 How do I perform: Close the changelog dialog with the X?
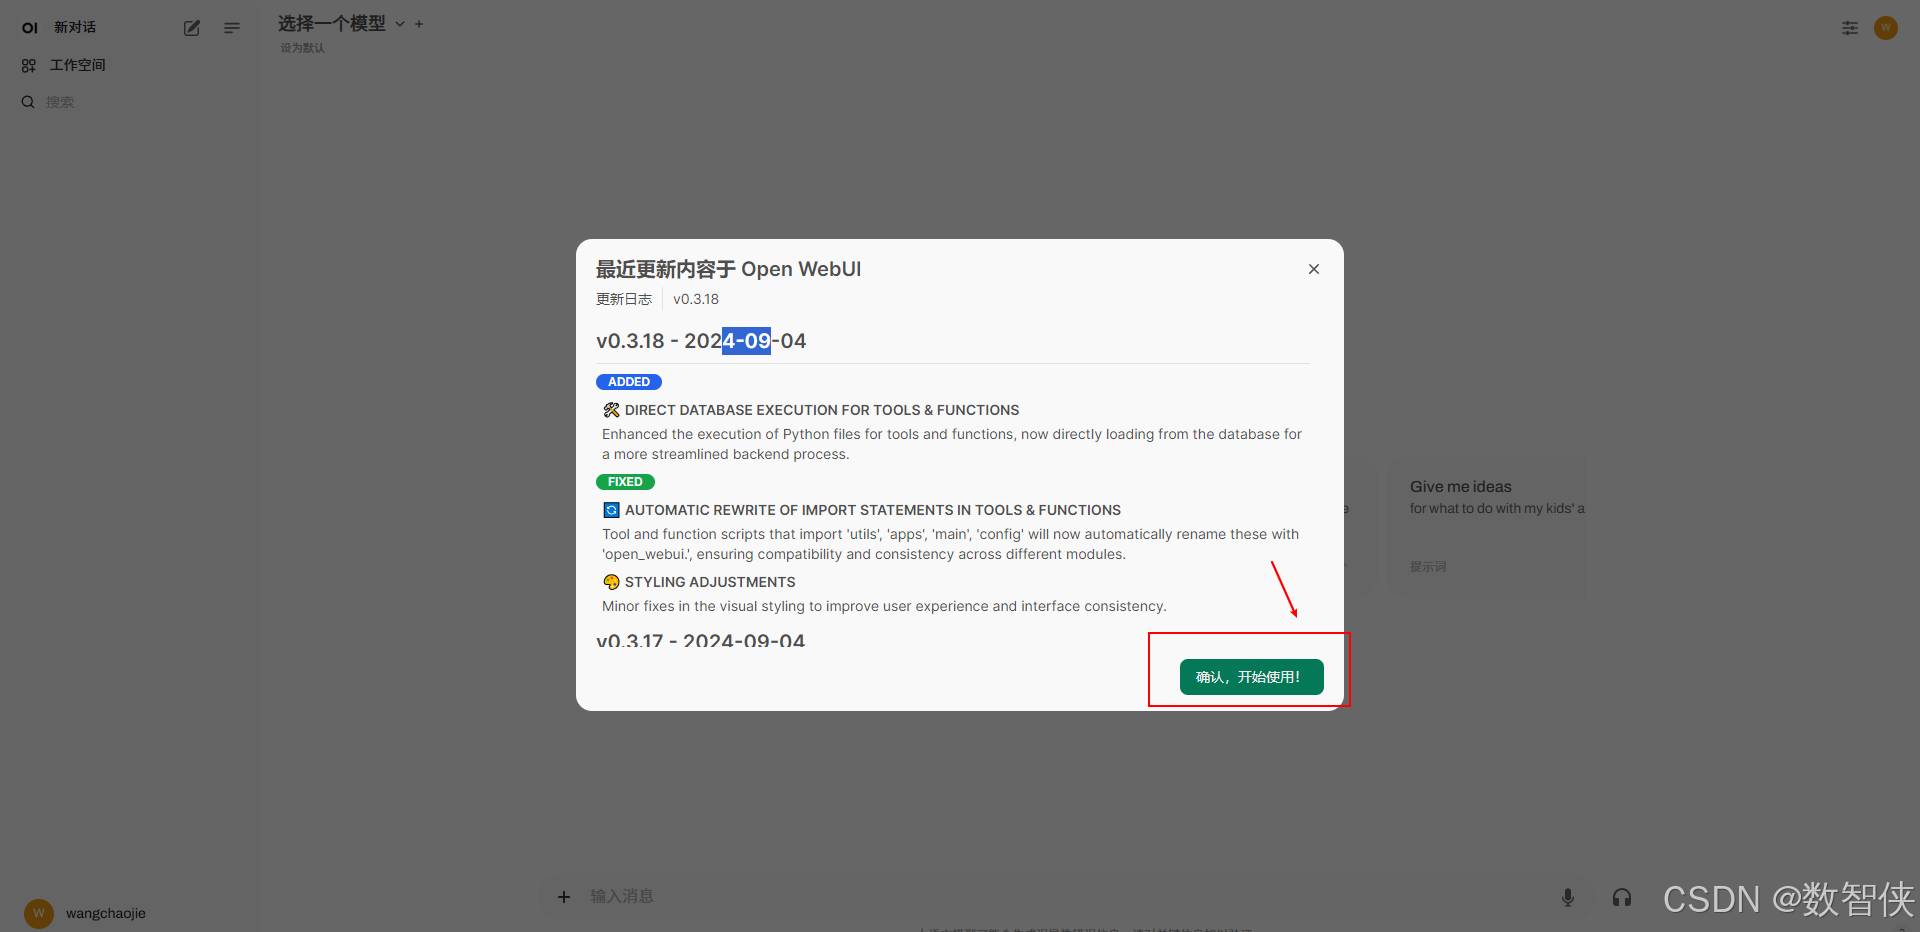1314,269
